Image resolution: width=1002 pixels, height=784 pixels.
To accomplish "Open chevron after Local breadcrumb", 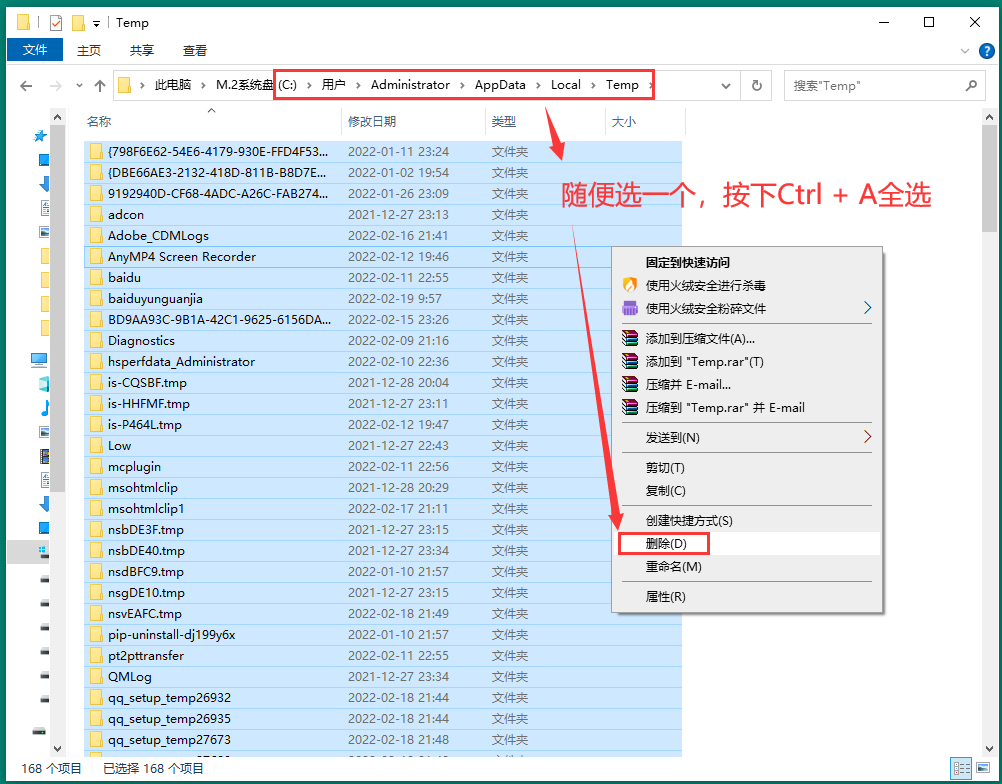I will click(593, 86).
